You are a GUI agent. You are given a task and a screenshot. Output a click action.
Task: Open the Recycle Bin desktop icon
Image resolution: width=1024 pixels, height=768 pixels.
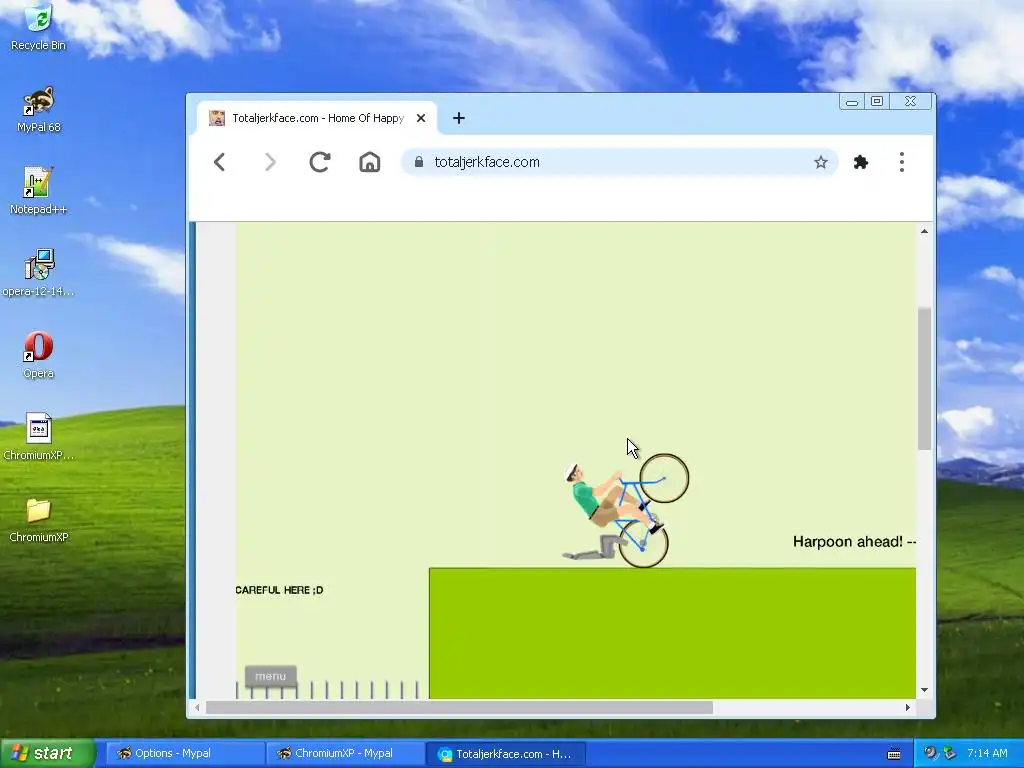(x=39, y=27)
